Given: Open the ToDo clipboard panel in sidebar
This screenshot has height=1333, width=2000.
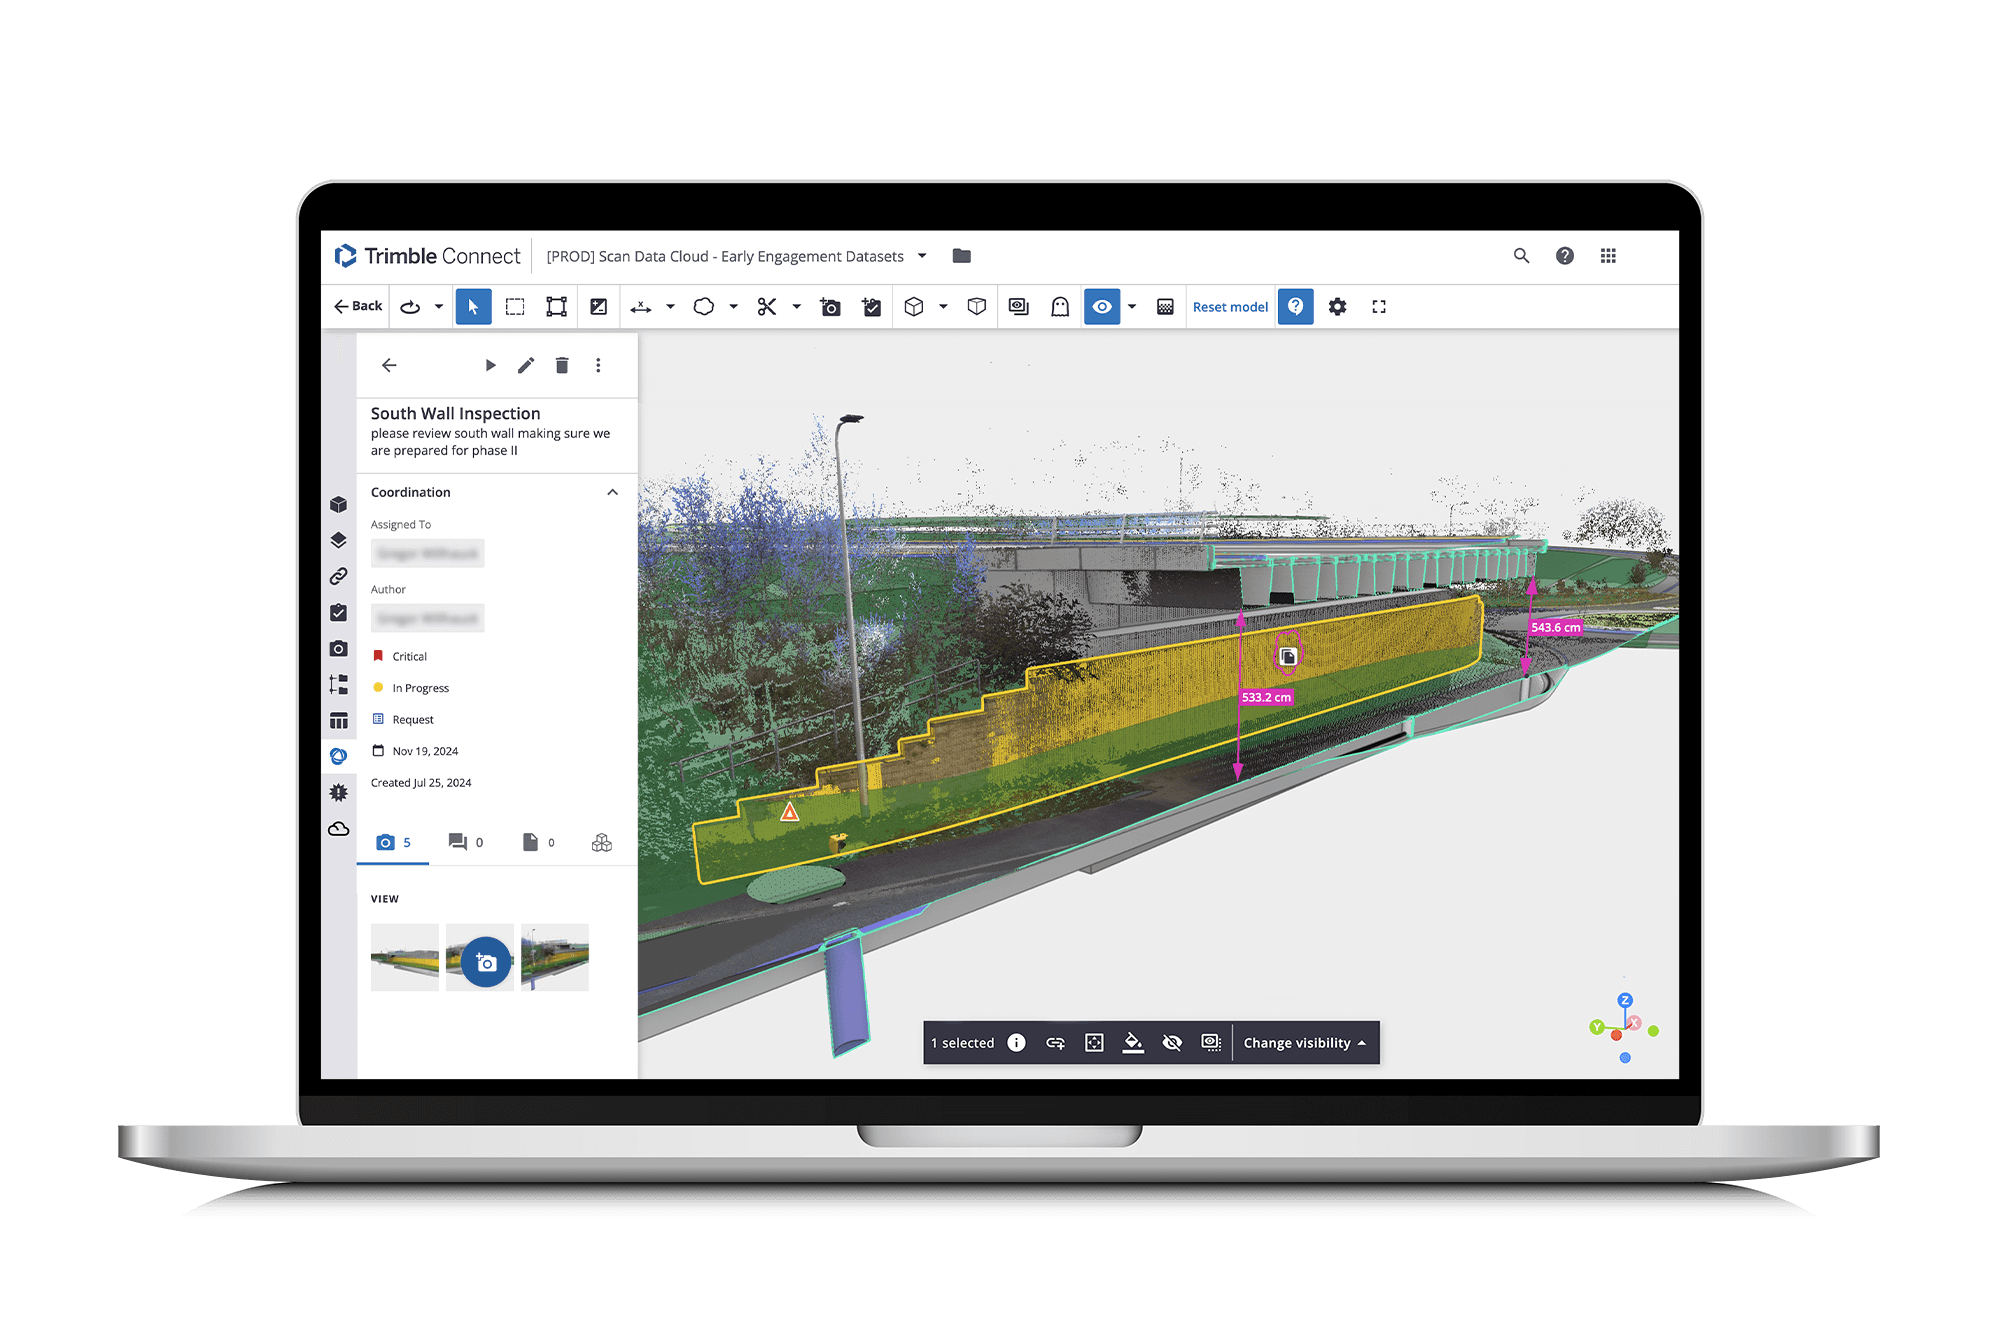Looking at the screenshot, I should pyautogui.click(x=339, y=613).
